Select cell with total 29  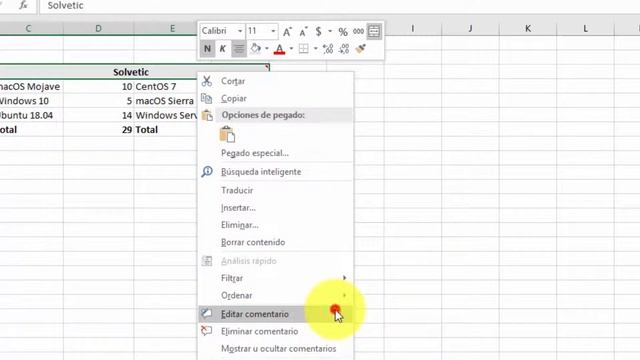point(98,129)
